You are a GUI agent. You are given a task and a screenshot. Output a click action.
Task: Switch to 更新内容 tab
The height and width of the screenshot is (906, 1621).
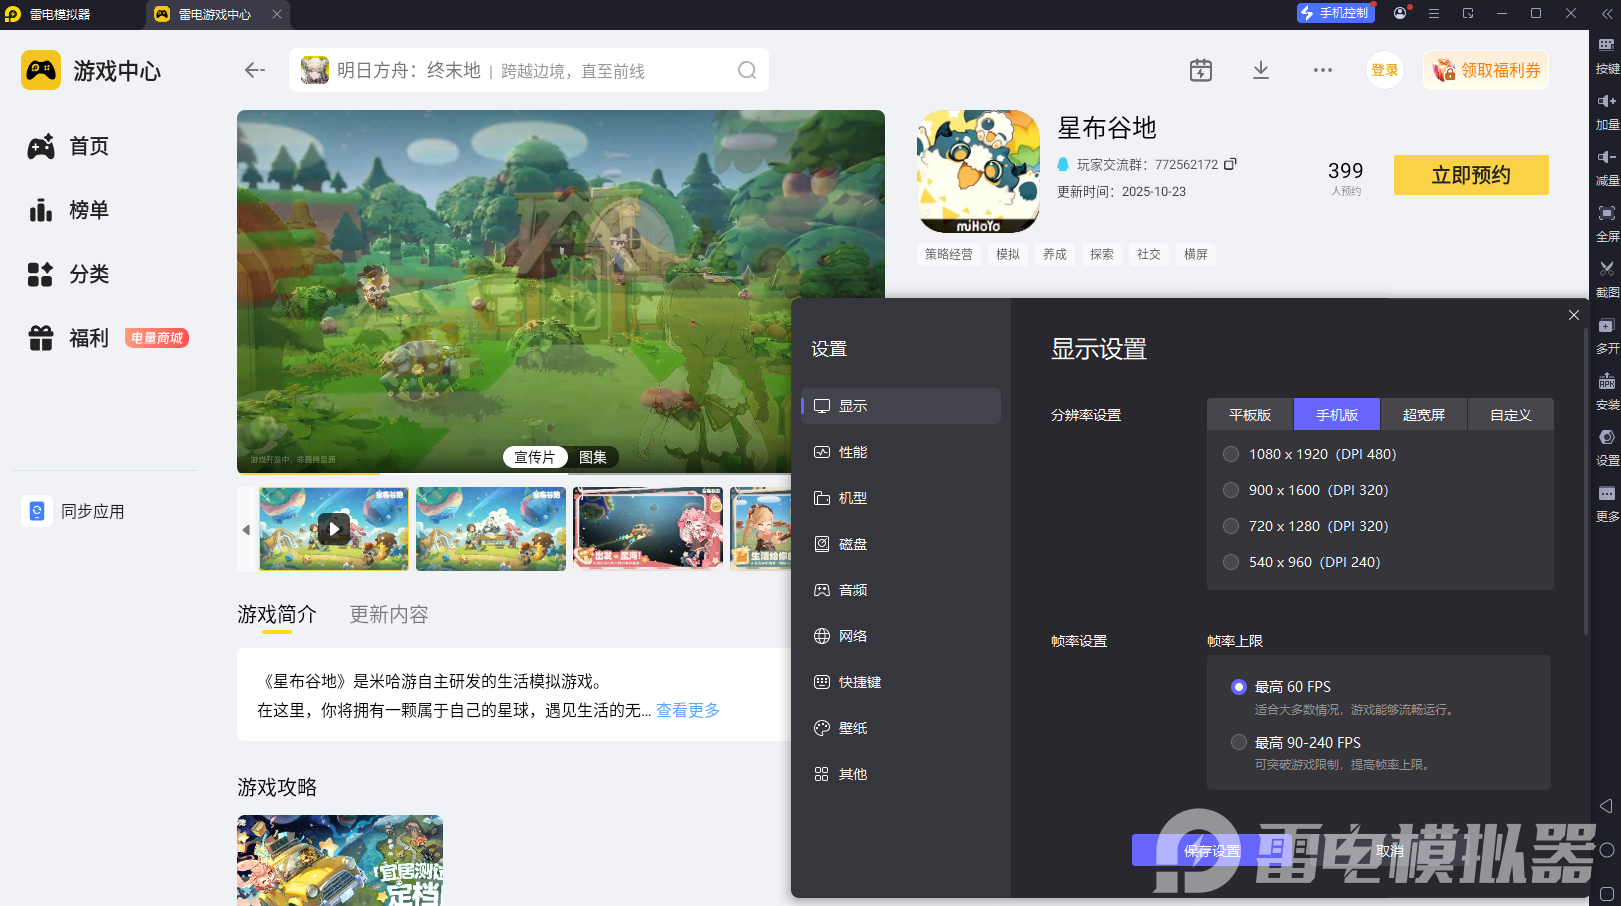[389, 614]
